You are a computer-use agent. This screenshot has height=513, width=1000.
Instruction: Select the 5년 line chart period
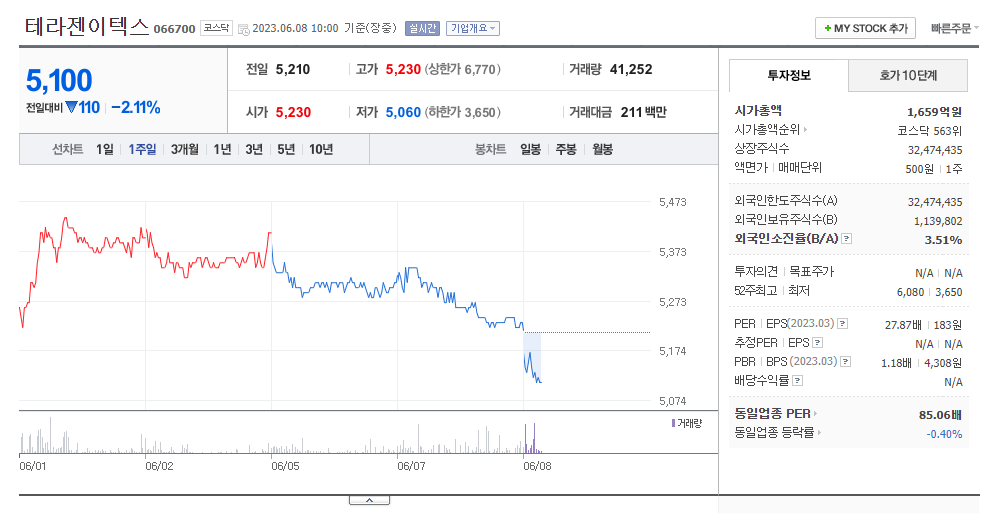pyautogui.click(x=286, y=149)
